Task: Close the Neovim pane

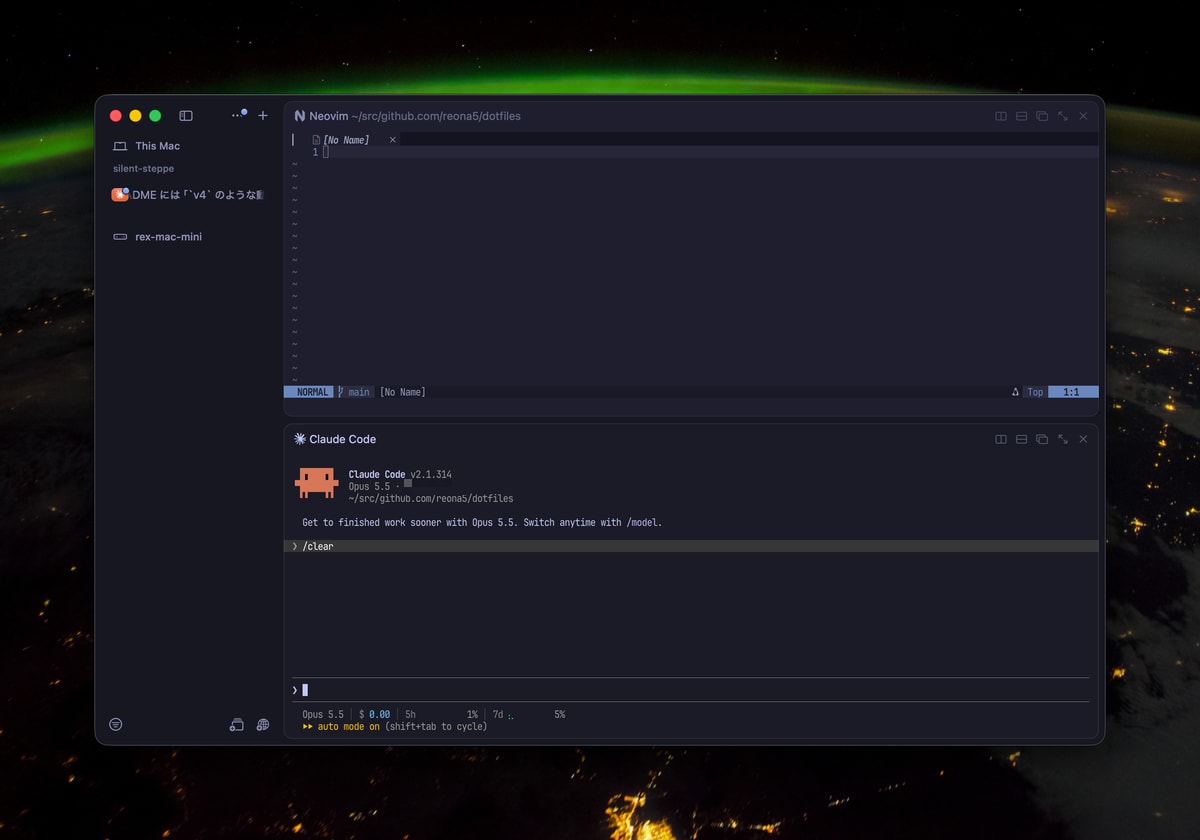Action: [x=1083, y=116]
